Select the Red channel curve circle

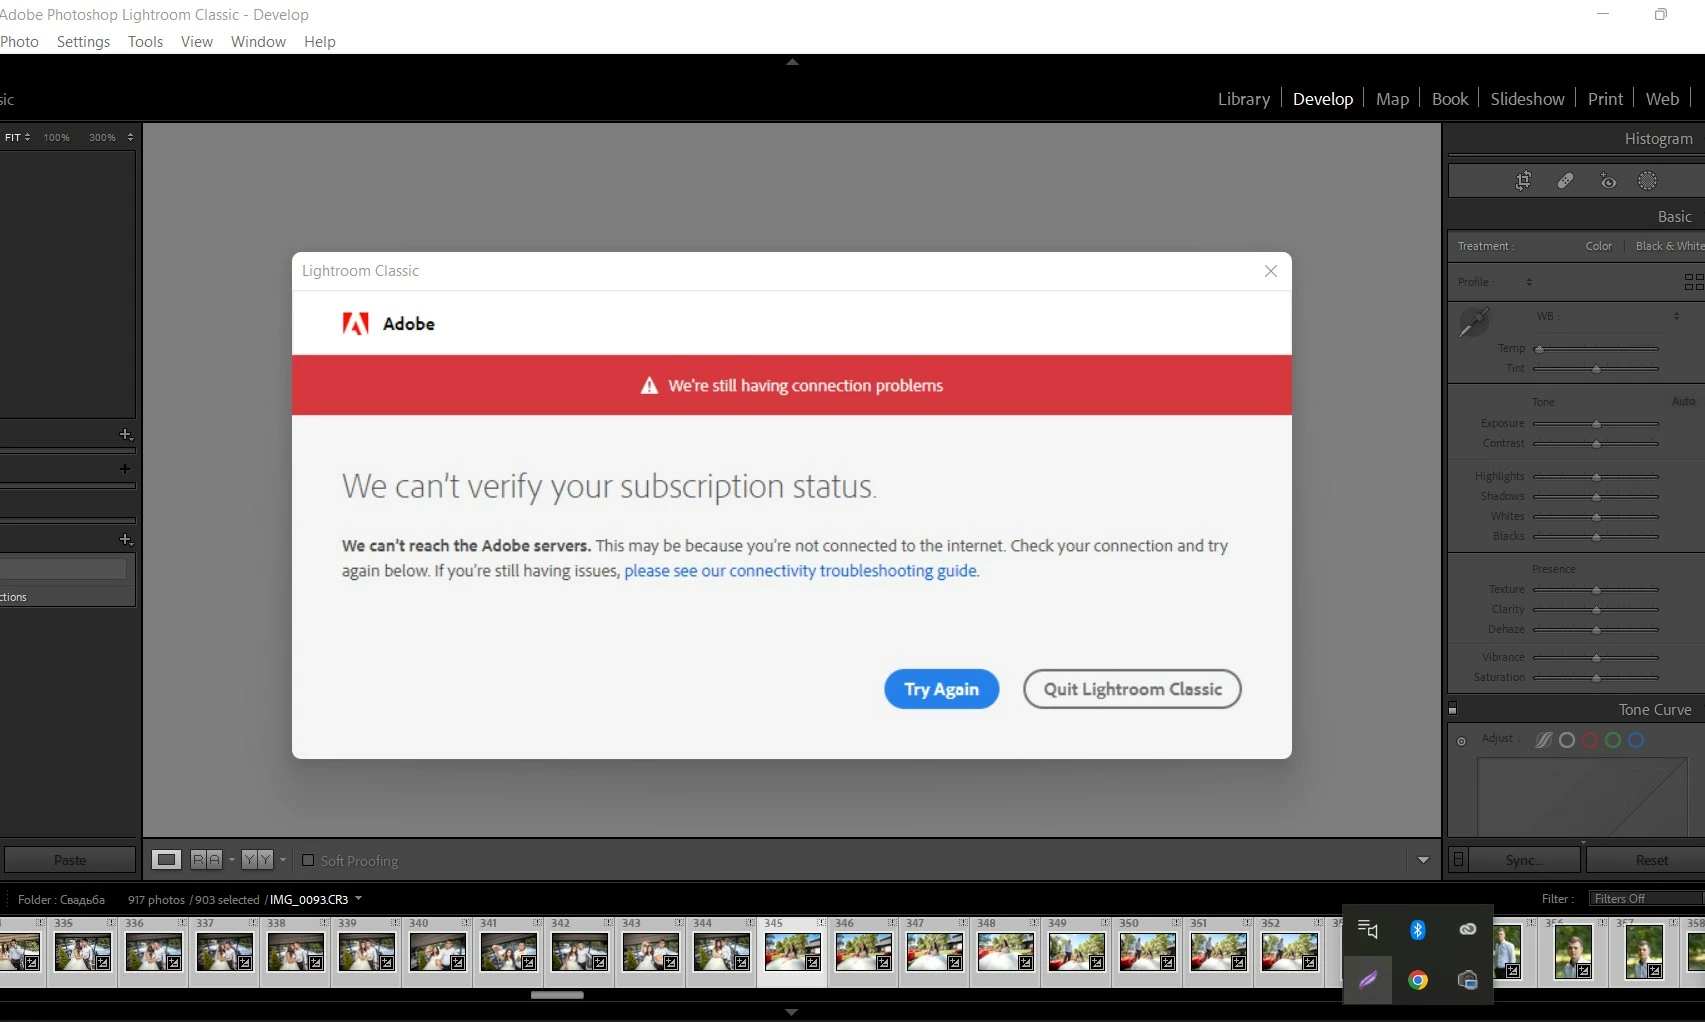click(1590, 740)
